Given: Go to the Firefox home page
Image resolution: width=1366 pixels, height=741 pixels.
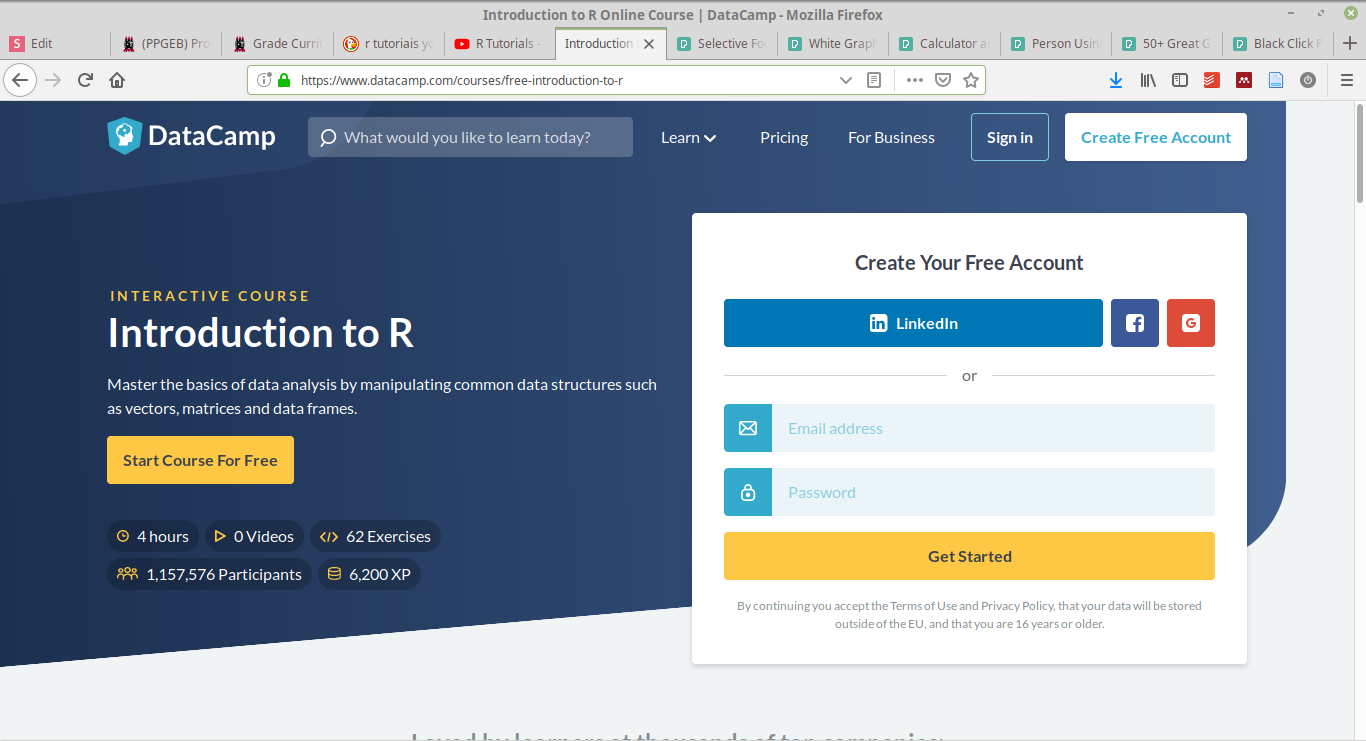Looking at the screenshot, I should [x=117, y=80].
